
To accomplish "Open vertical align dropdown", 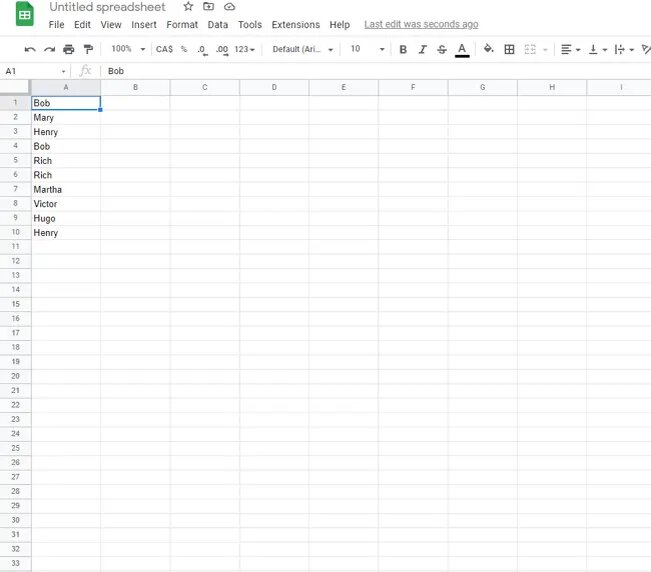I will click(597, 49).
